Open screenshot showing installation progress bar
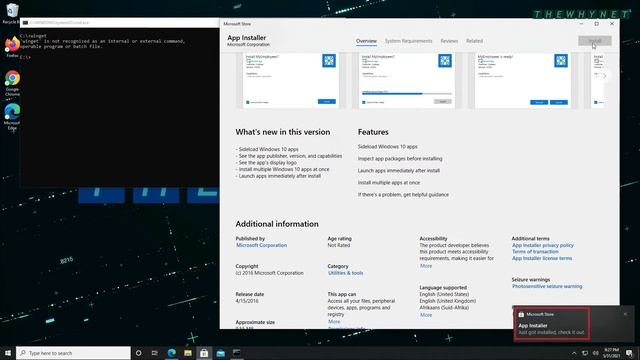 click(407, 80)
